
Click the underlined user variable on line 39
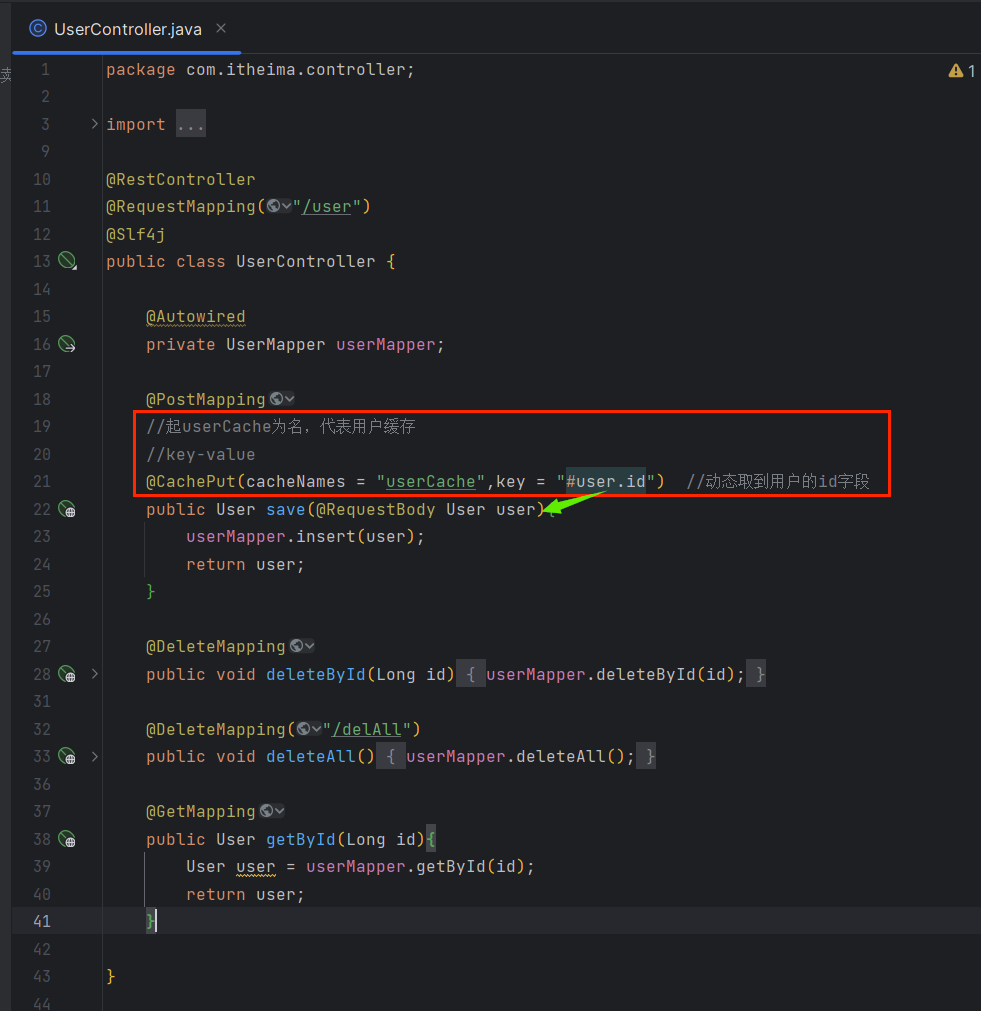coord(255,867)
